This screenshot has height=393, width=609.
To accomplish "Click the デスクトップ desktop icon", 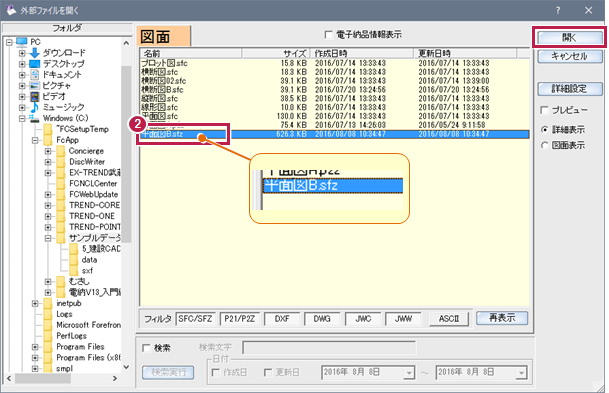I will pos(35,63).
